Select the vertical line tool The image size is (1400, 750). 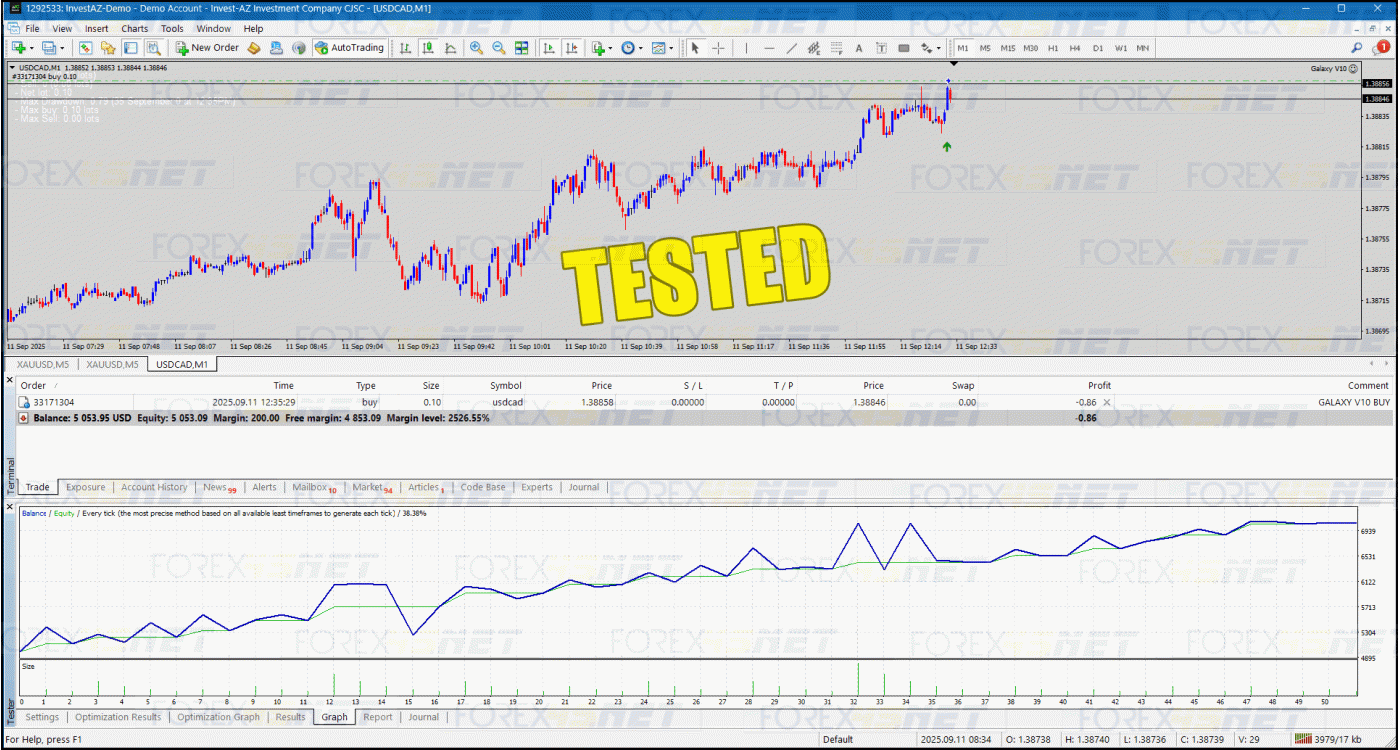pyautogui.click(x=746, y=47)
